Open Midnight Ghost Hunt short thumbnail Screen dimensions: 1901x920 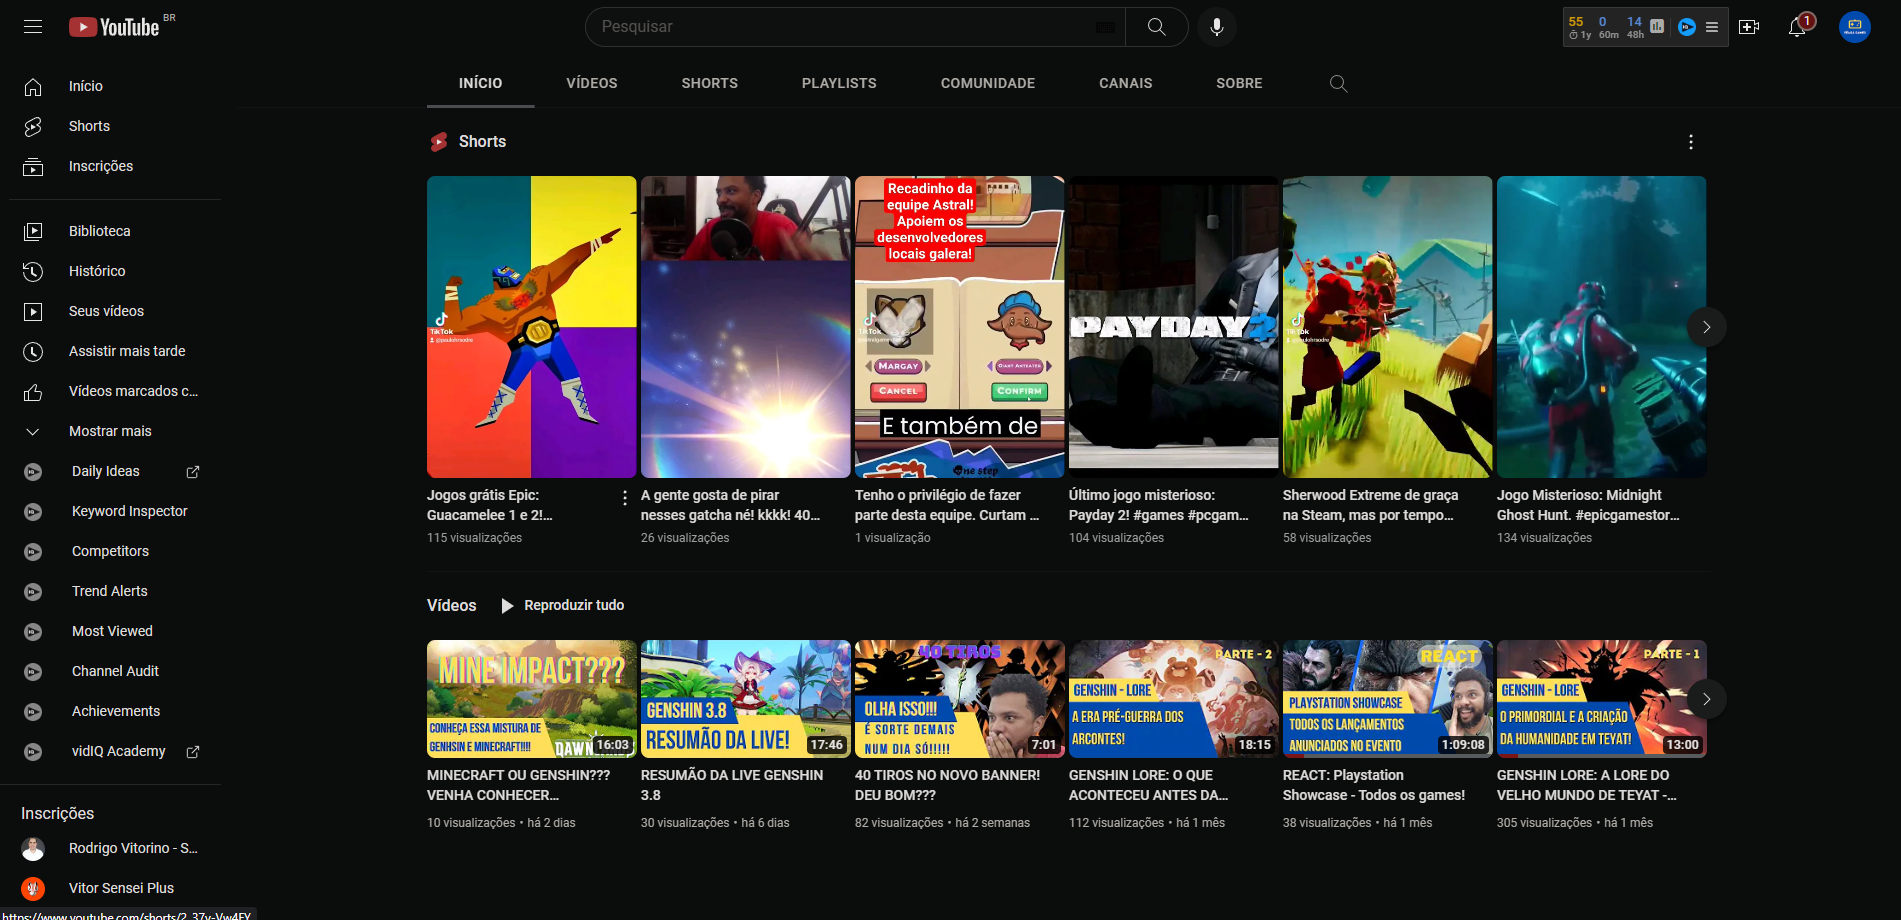1601,327
